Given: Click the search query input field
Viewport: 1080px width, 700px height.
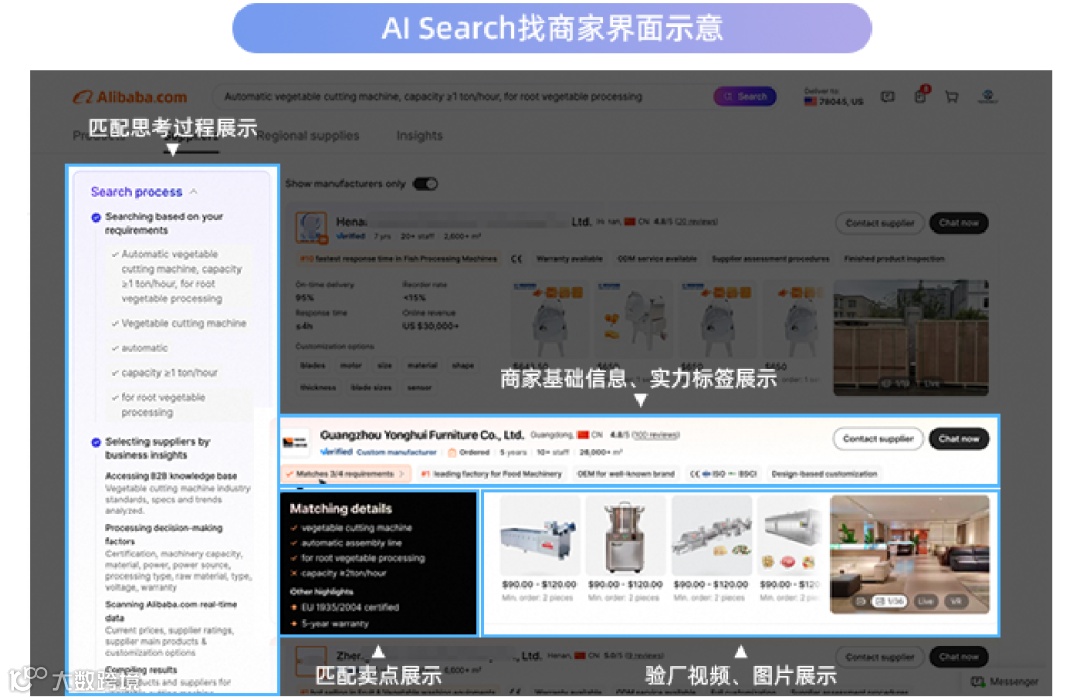Looking at the screenshot, I should 461,96.
